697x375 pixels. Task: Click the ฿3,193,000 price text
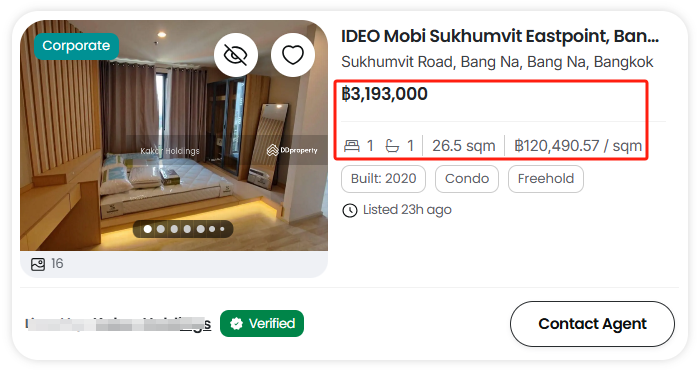coord(385,94)
